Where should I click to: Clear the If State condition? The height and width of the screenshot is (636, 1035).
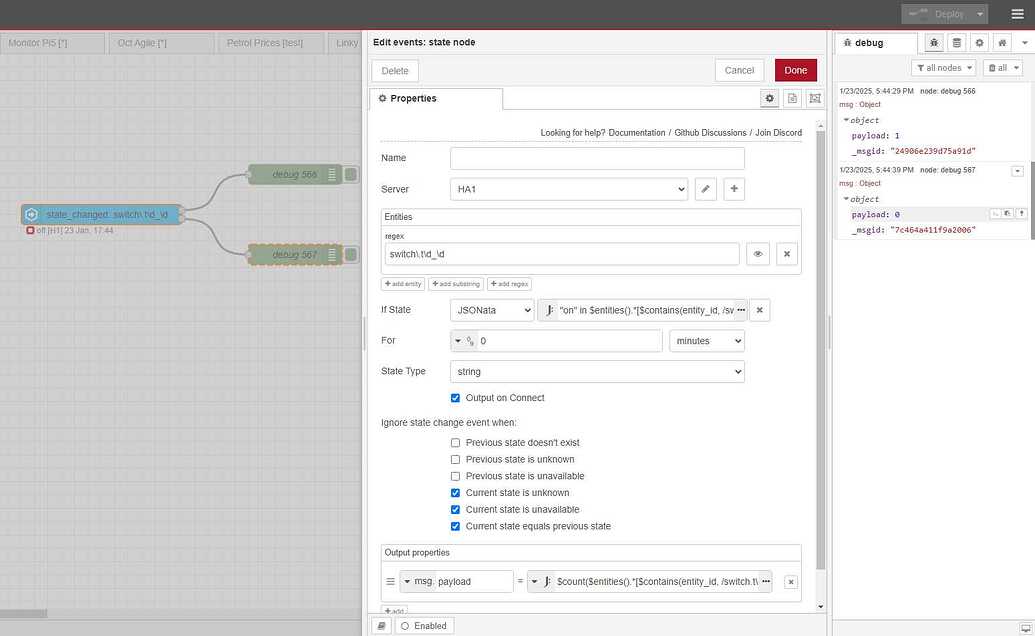(x=760, y=310)
